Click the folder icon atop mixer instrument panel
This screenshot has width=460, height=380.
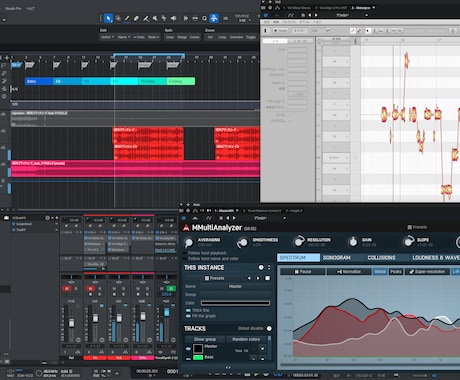pyautogui.click(x=6, y=218)
